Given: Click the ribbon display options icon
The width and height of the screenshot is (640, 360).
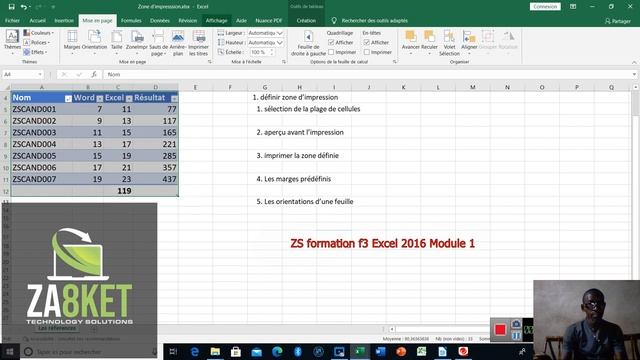Looking at the screenshot, I should pyautogui.click(x=573, y=7).
